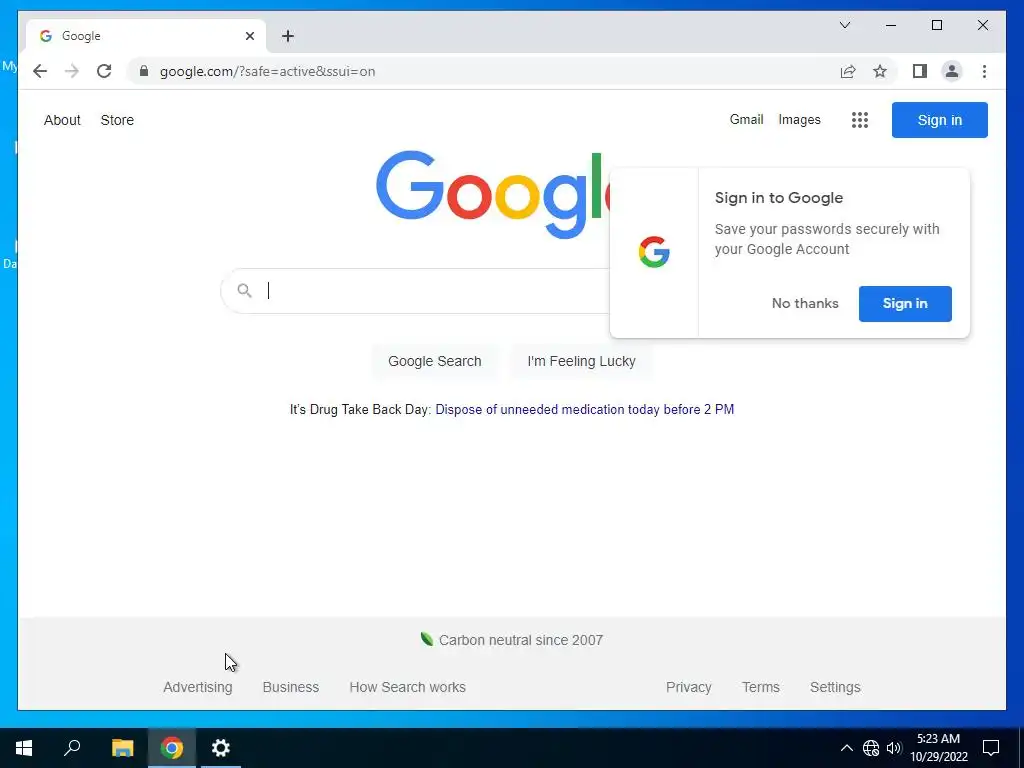Click the I'm Feeling Lucky button
1024x768 pixels.
pyautogui.click(x=581, y=361)
